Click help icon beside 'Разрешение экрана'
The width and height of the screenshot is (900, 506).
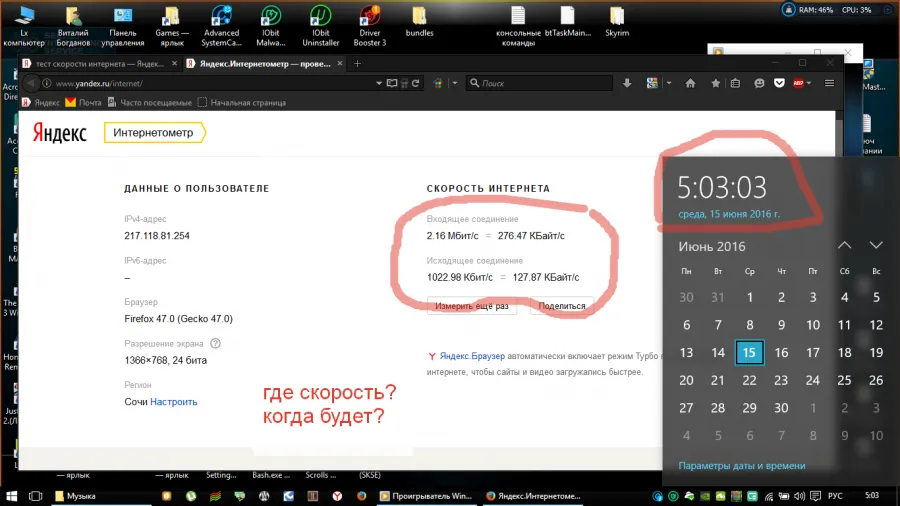click(215, 343)
